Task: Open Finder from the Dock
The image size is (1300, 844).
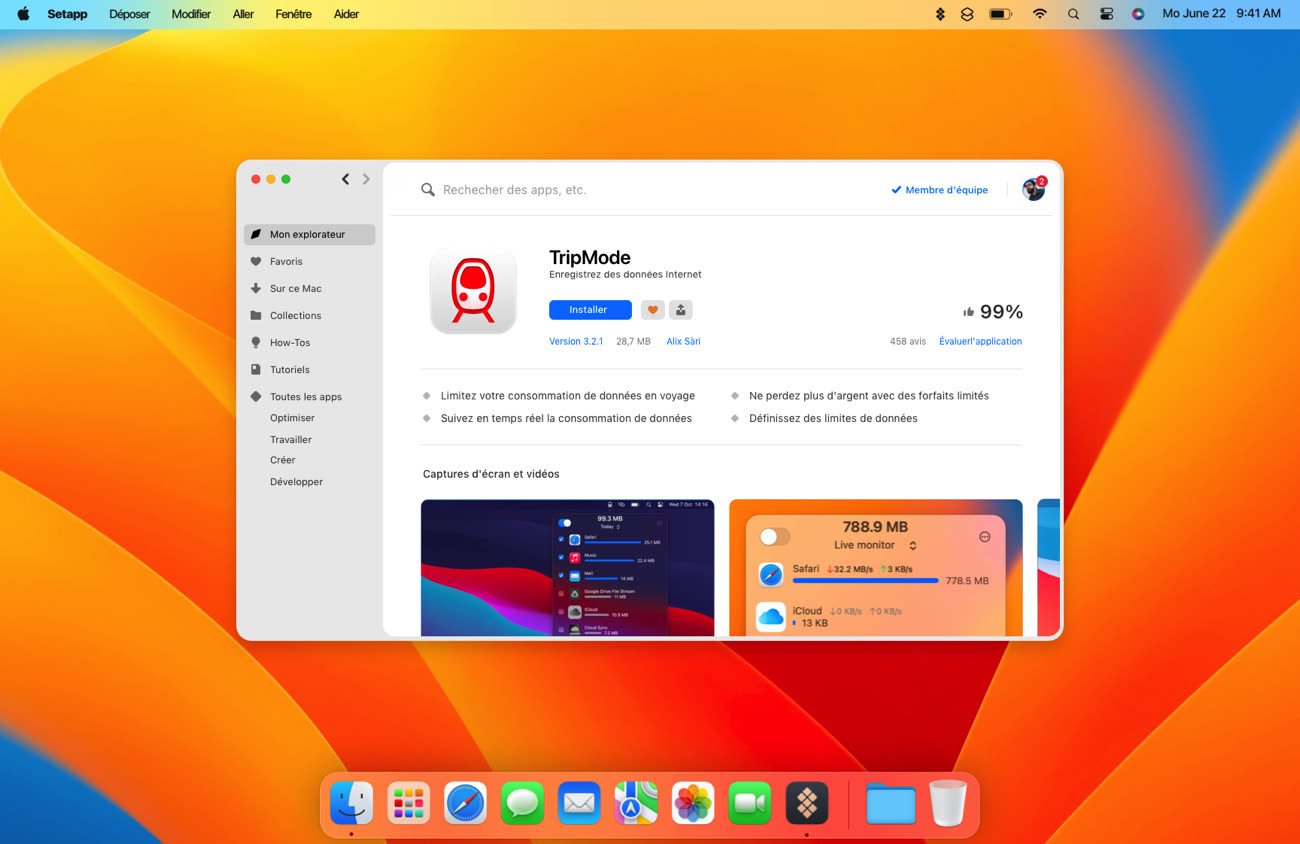Action: pyautogui.click(x=352, y=803)
